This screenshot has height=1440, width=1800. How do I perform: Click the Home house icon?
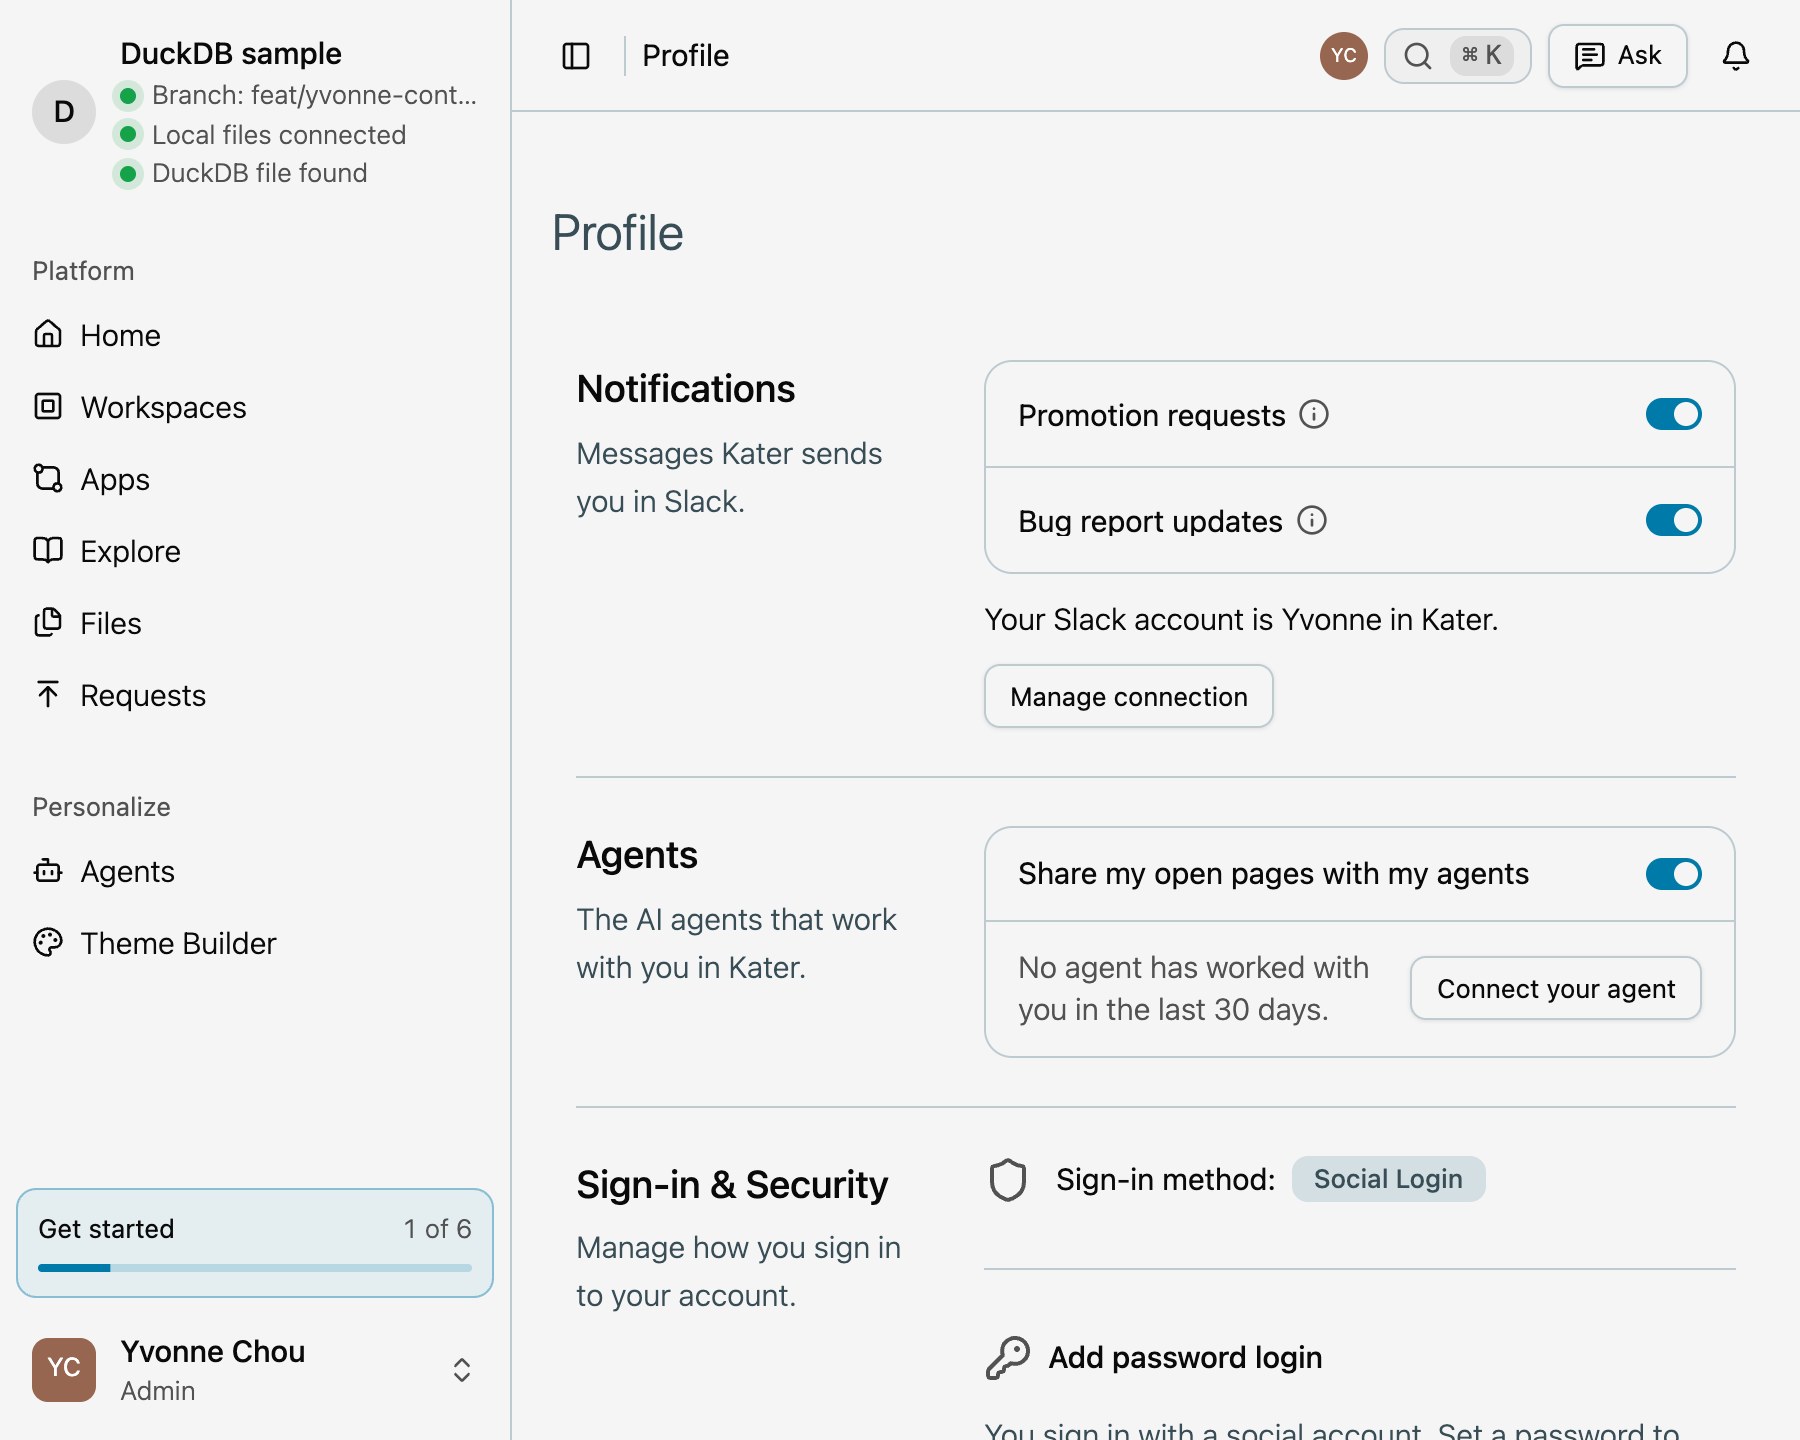48,334
